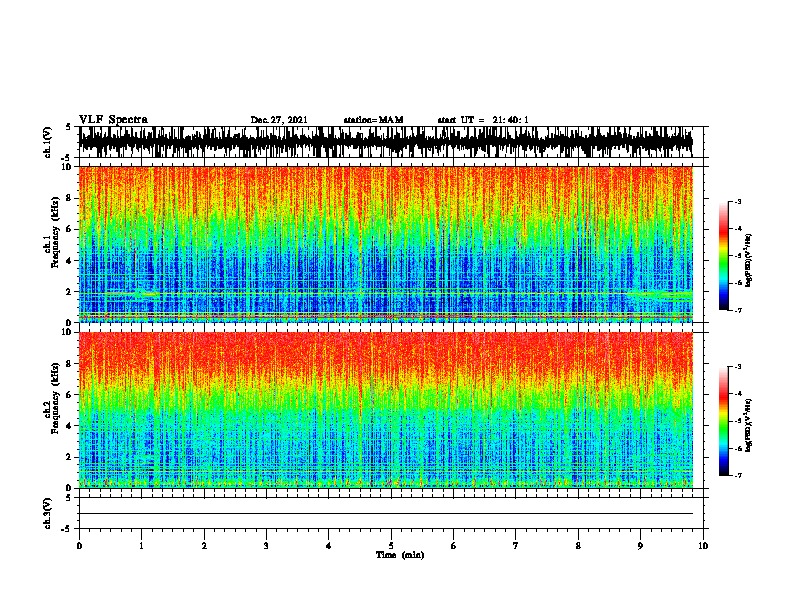This screenshot has height=612, width=792.
Task: Click the flat ch.3 voltage line
Action: [386, 514]
